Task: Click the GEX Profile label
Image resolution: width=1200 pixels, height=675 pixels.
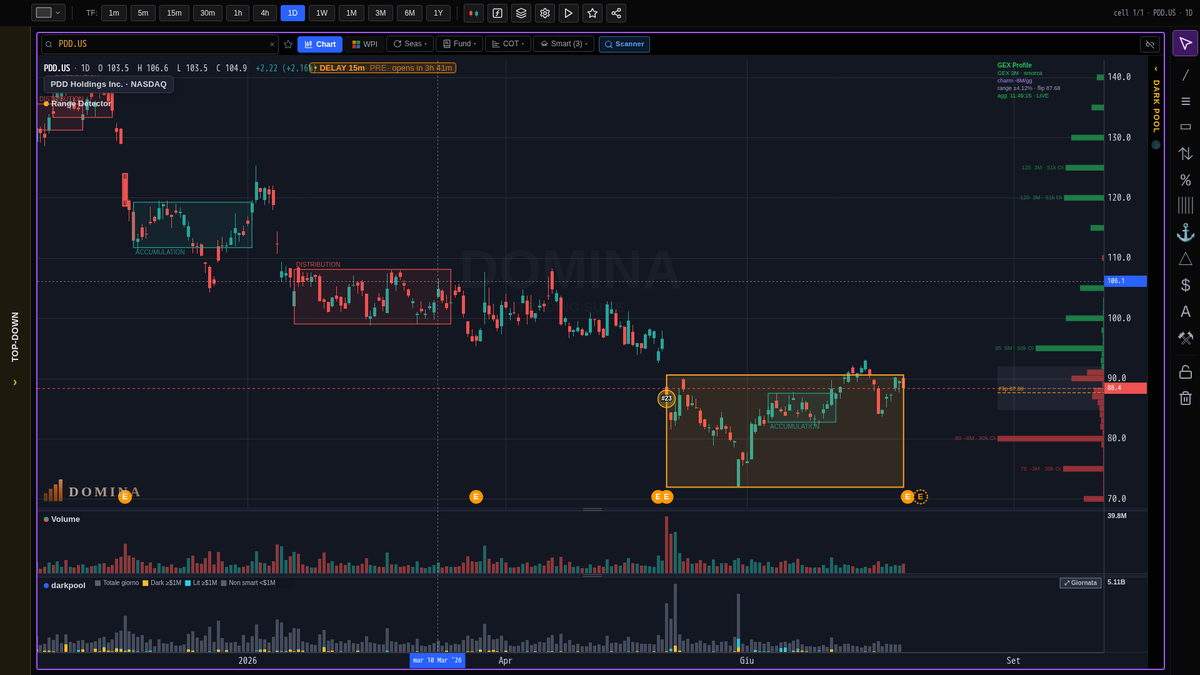Action: [1014, 65]
